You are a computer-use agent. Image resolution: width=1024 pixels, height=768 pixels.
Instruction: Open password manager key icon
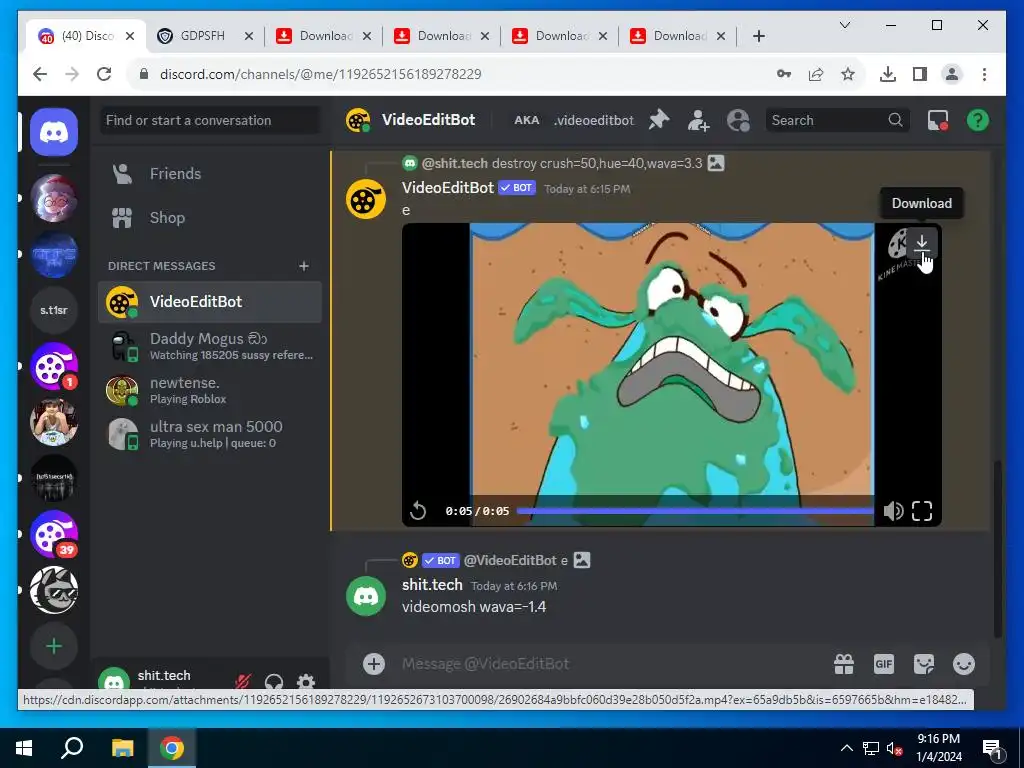(784, 74)
